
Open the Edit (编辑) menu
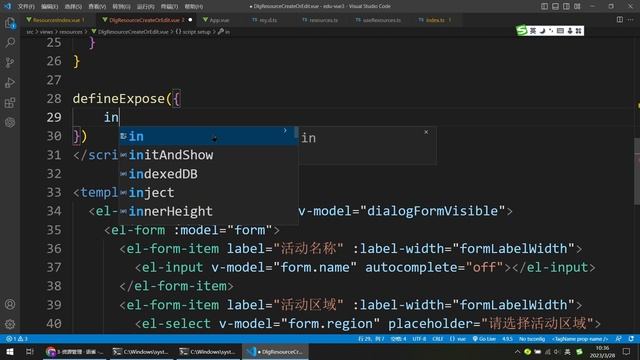click(49, 7)
